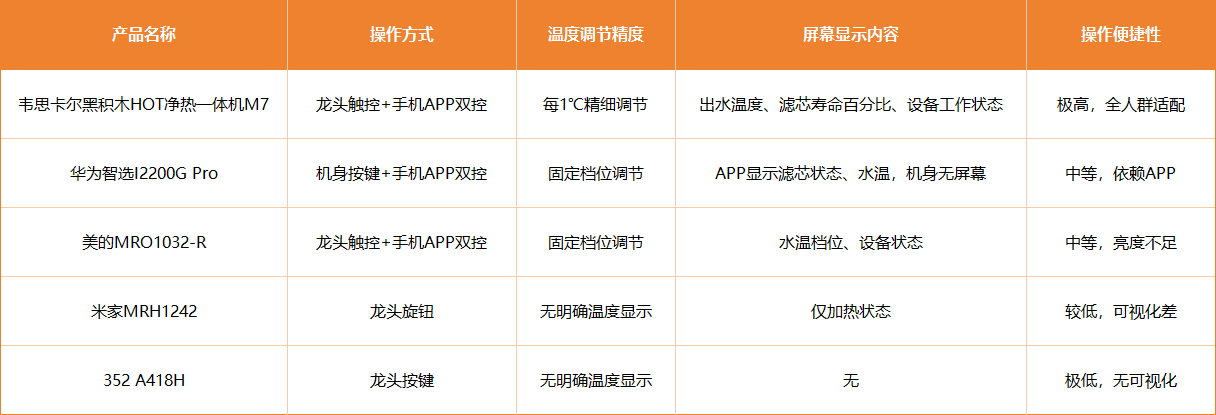Image resolution: width=1216 pixels, height=415 pixels.
Task: Select the 机身按键+手机APP双控 cell
Action: (401, 173)
